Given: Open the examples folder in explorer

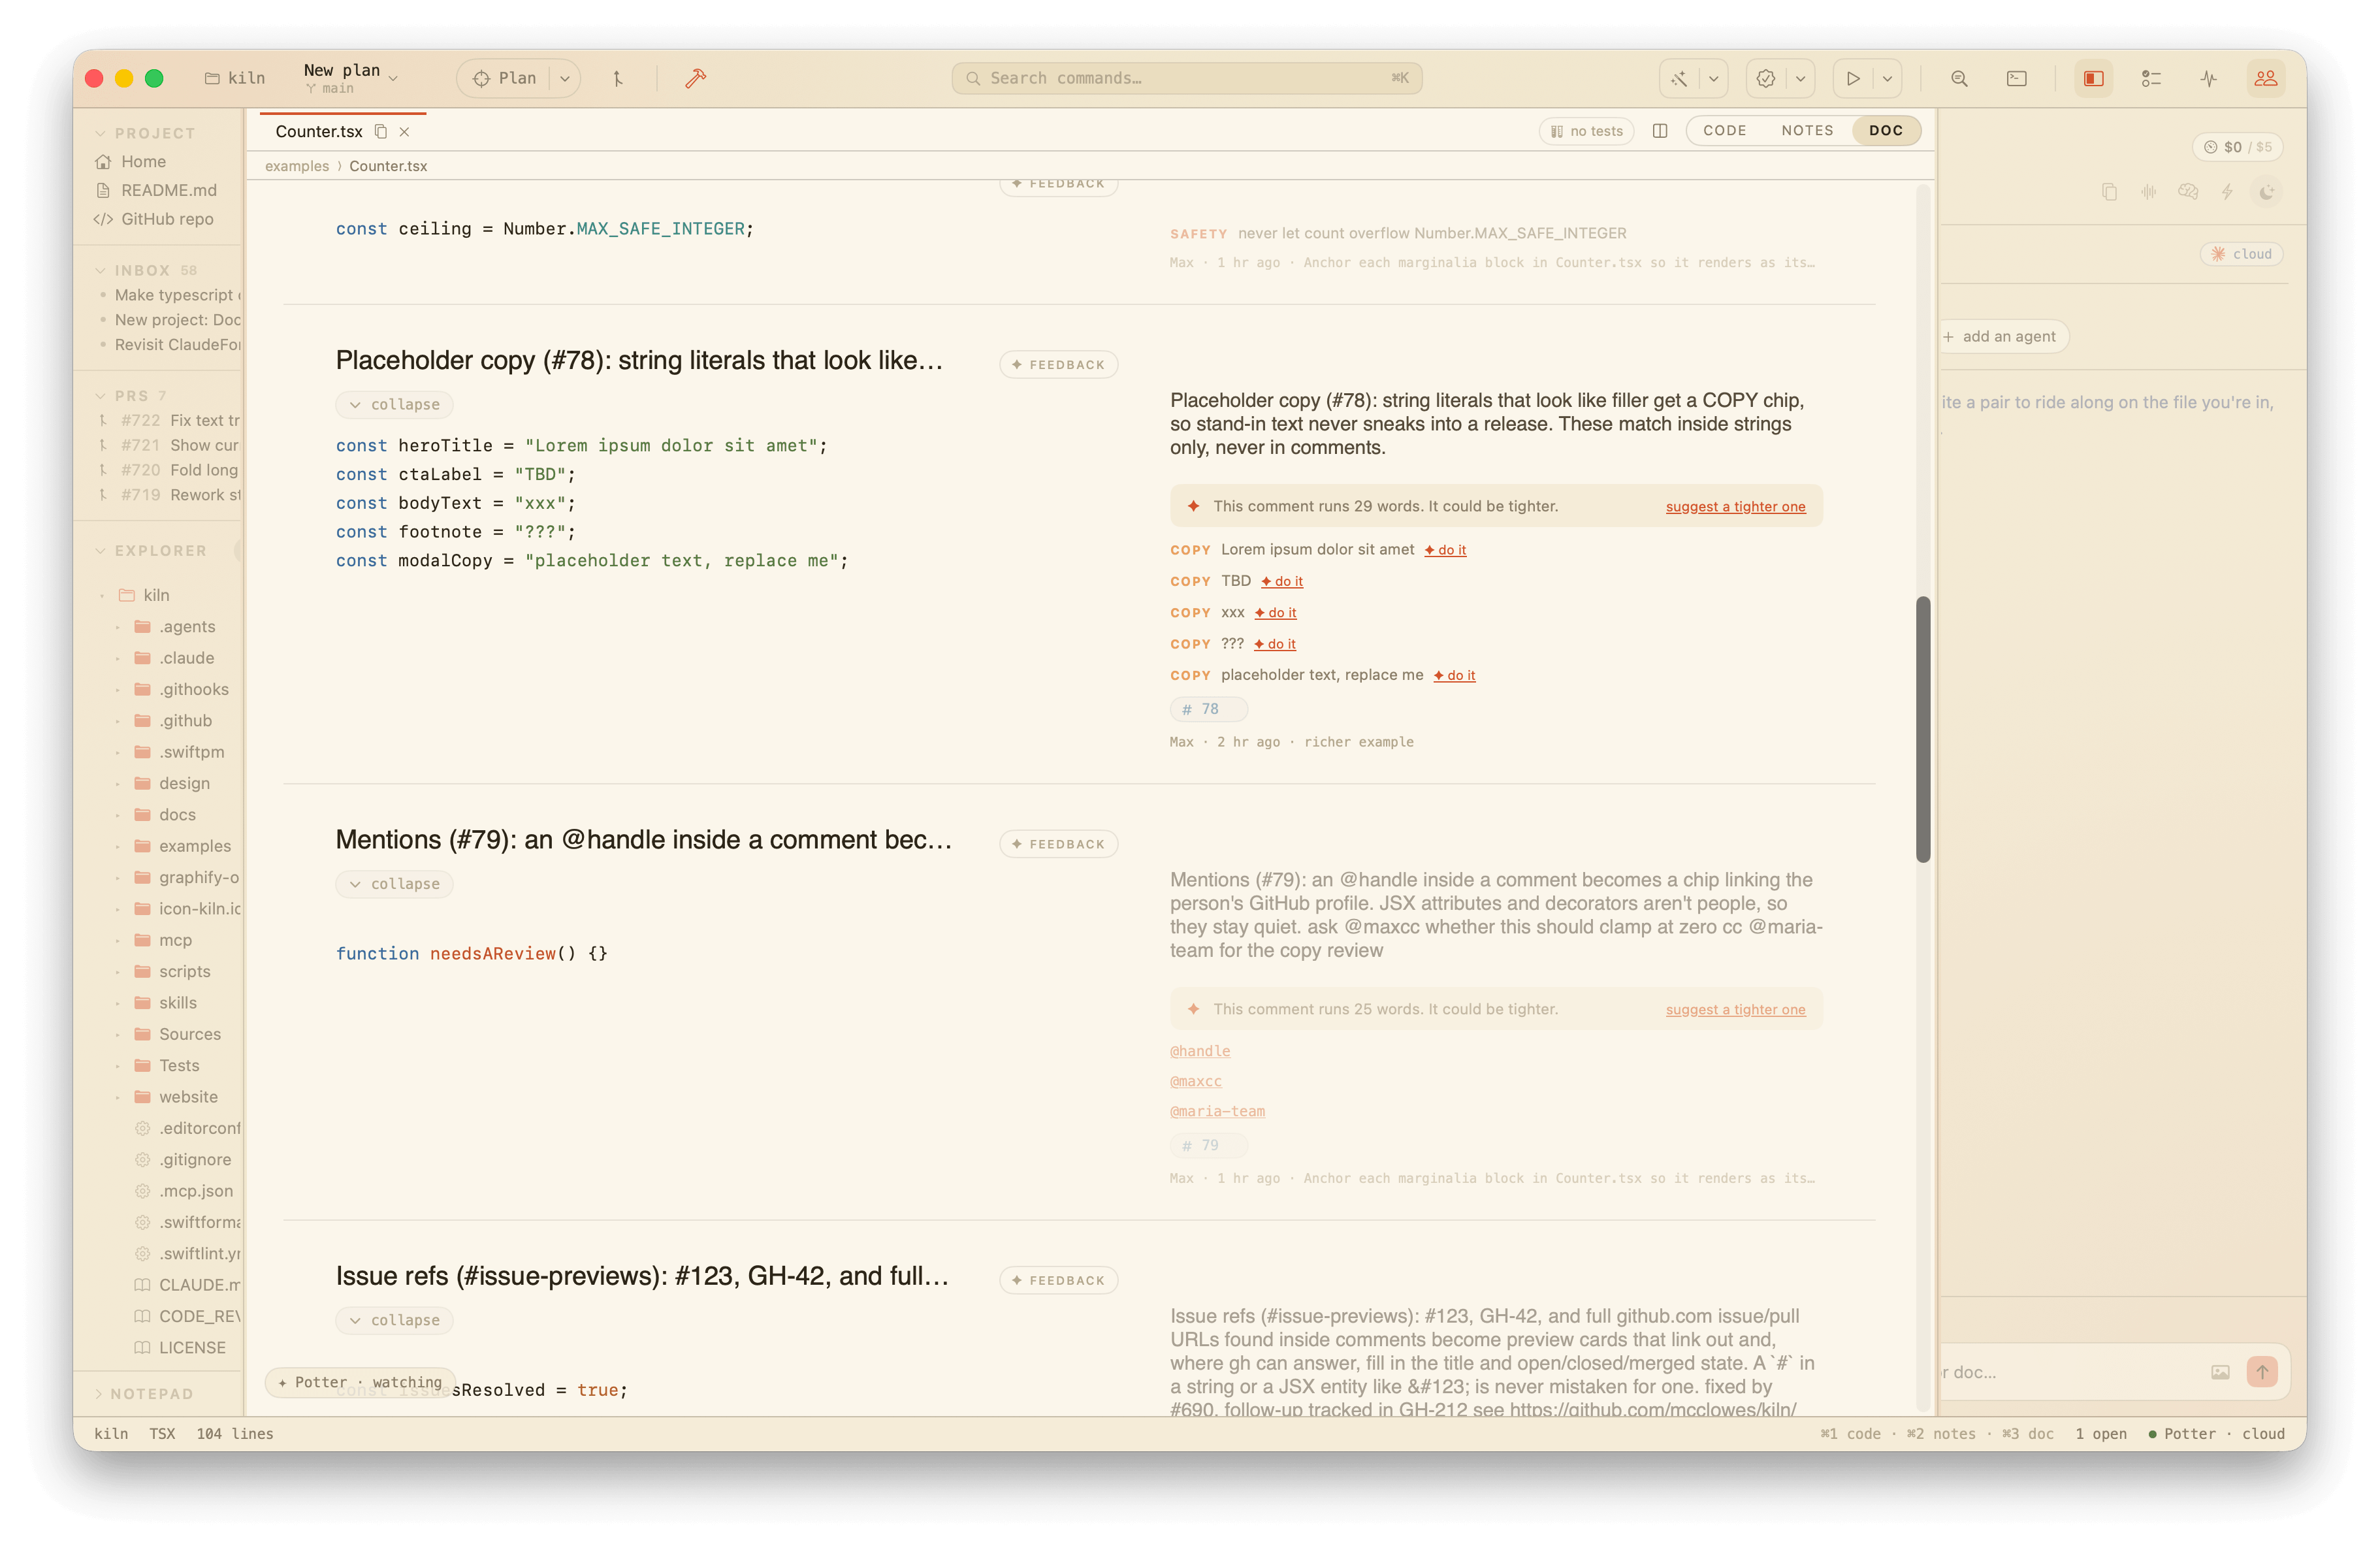Looking at the screenshot, I should (x=182, y=846).
